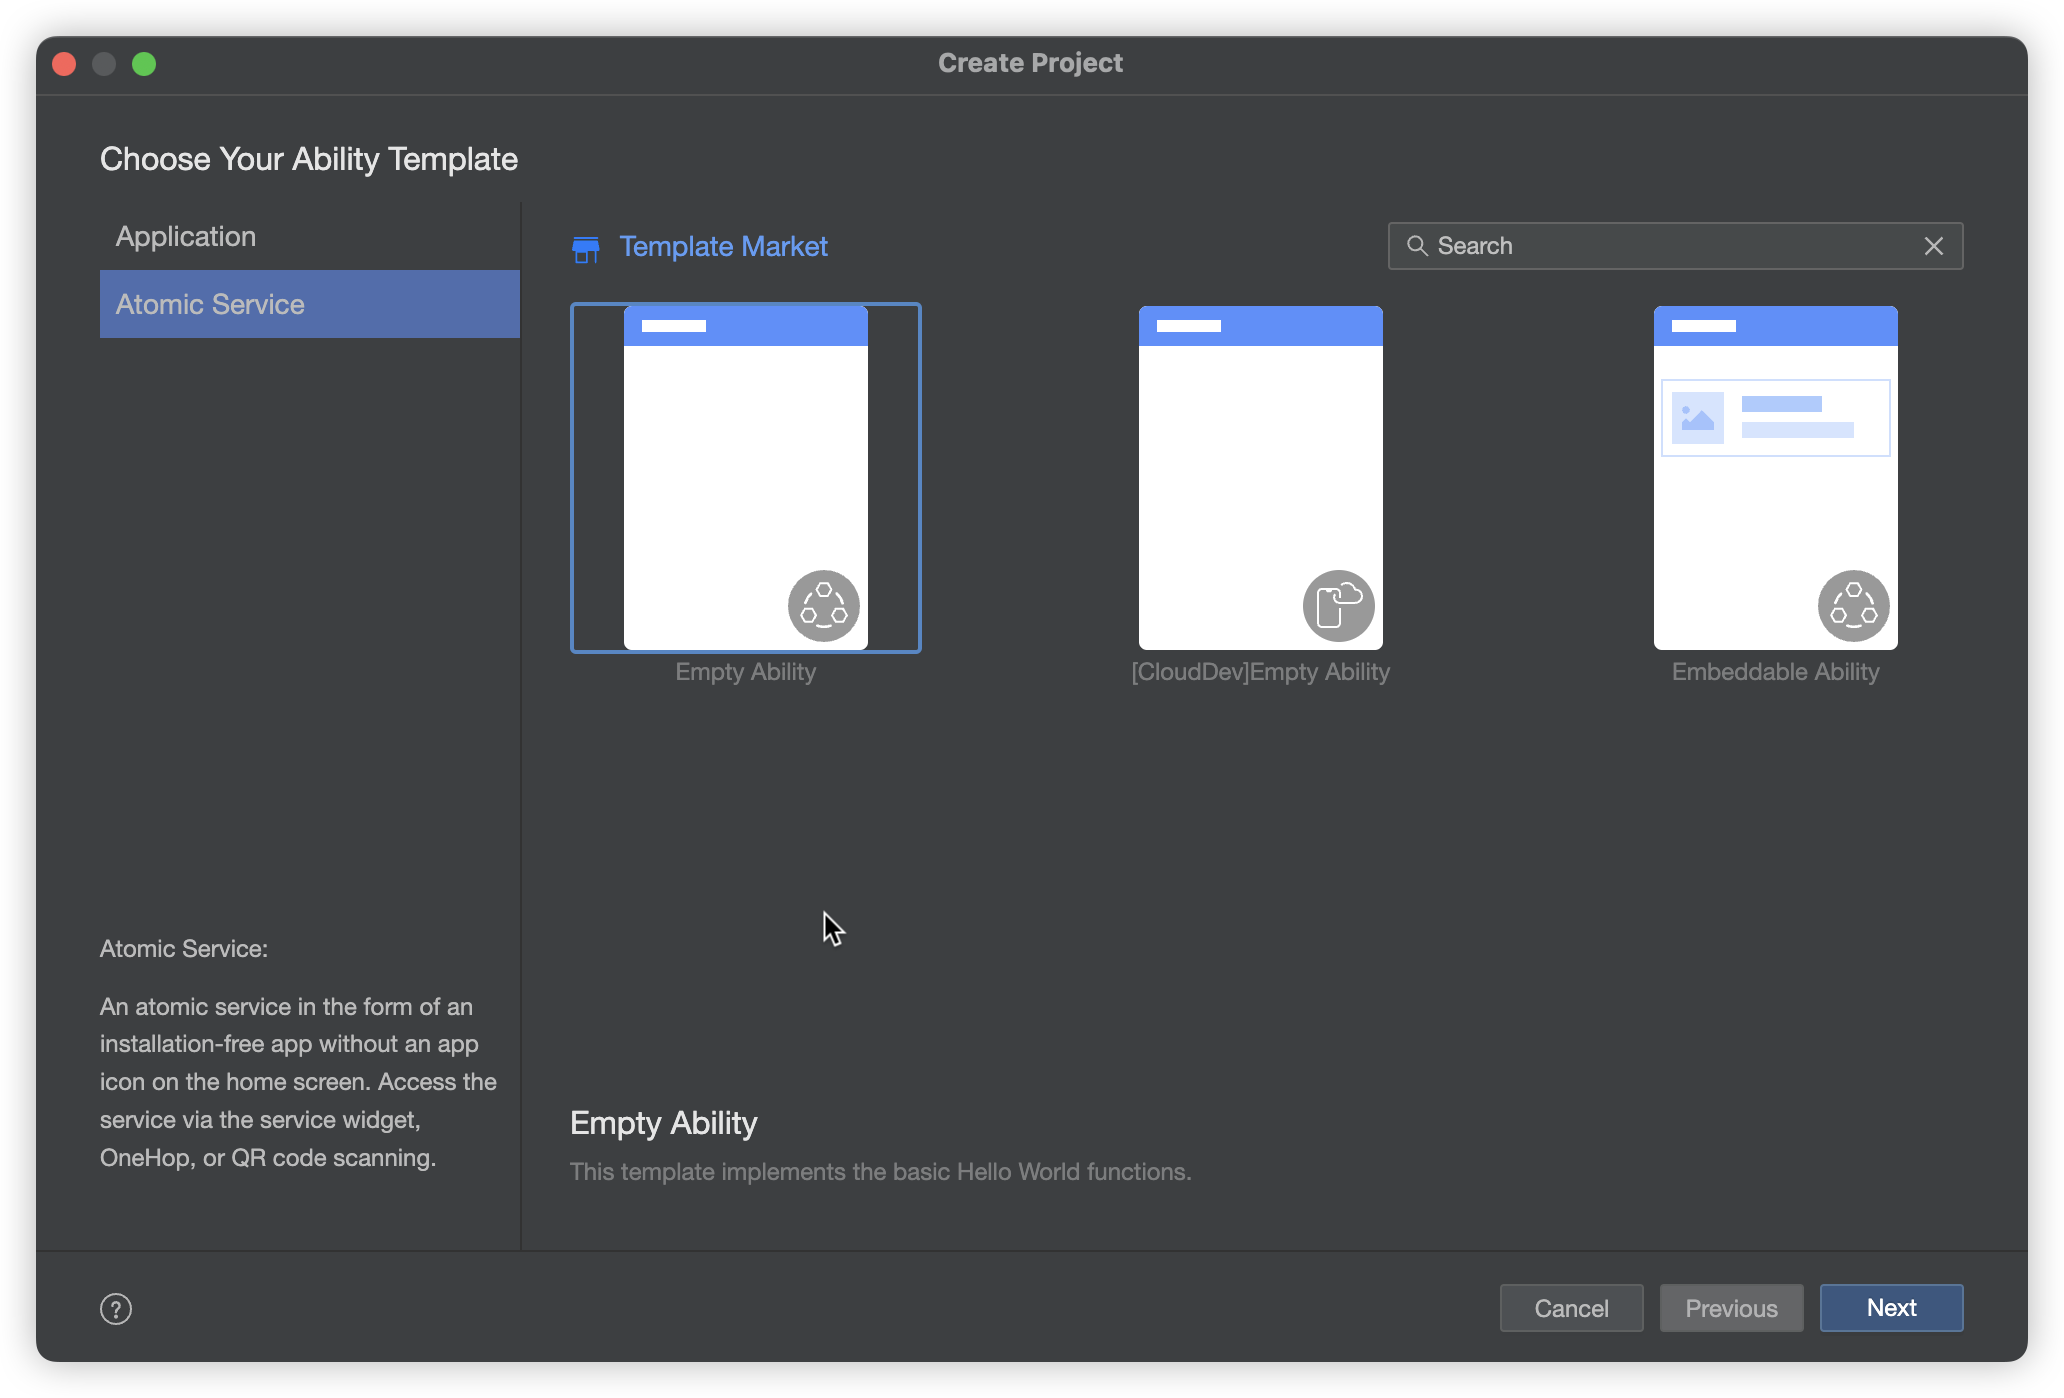
Task: Click the atomic service badge on Embeddable Ability
Action: coord(1853,606)
